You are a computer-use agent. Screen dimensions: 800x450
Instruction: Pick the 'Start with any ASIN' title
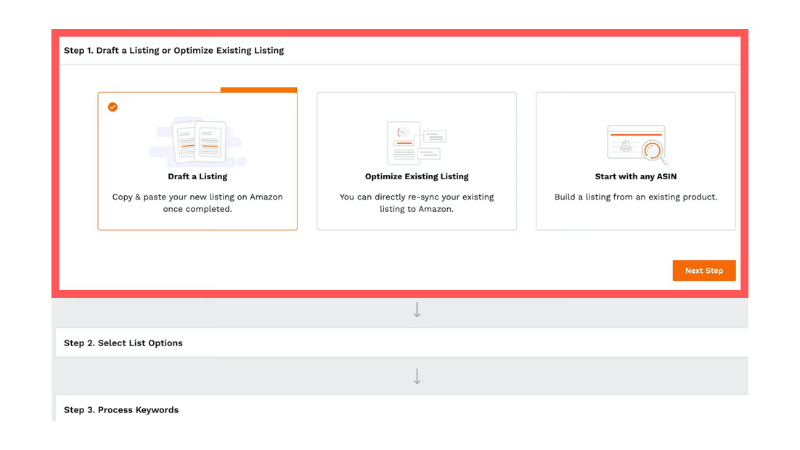tap(635, 177)
